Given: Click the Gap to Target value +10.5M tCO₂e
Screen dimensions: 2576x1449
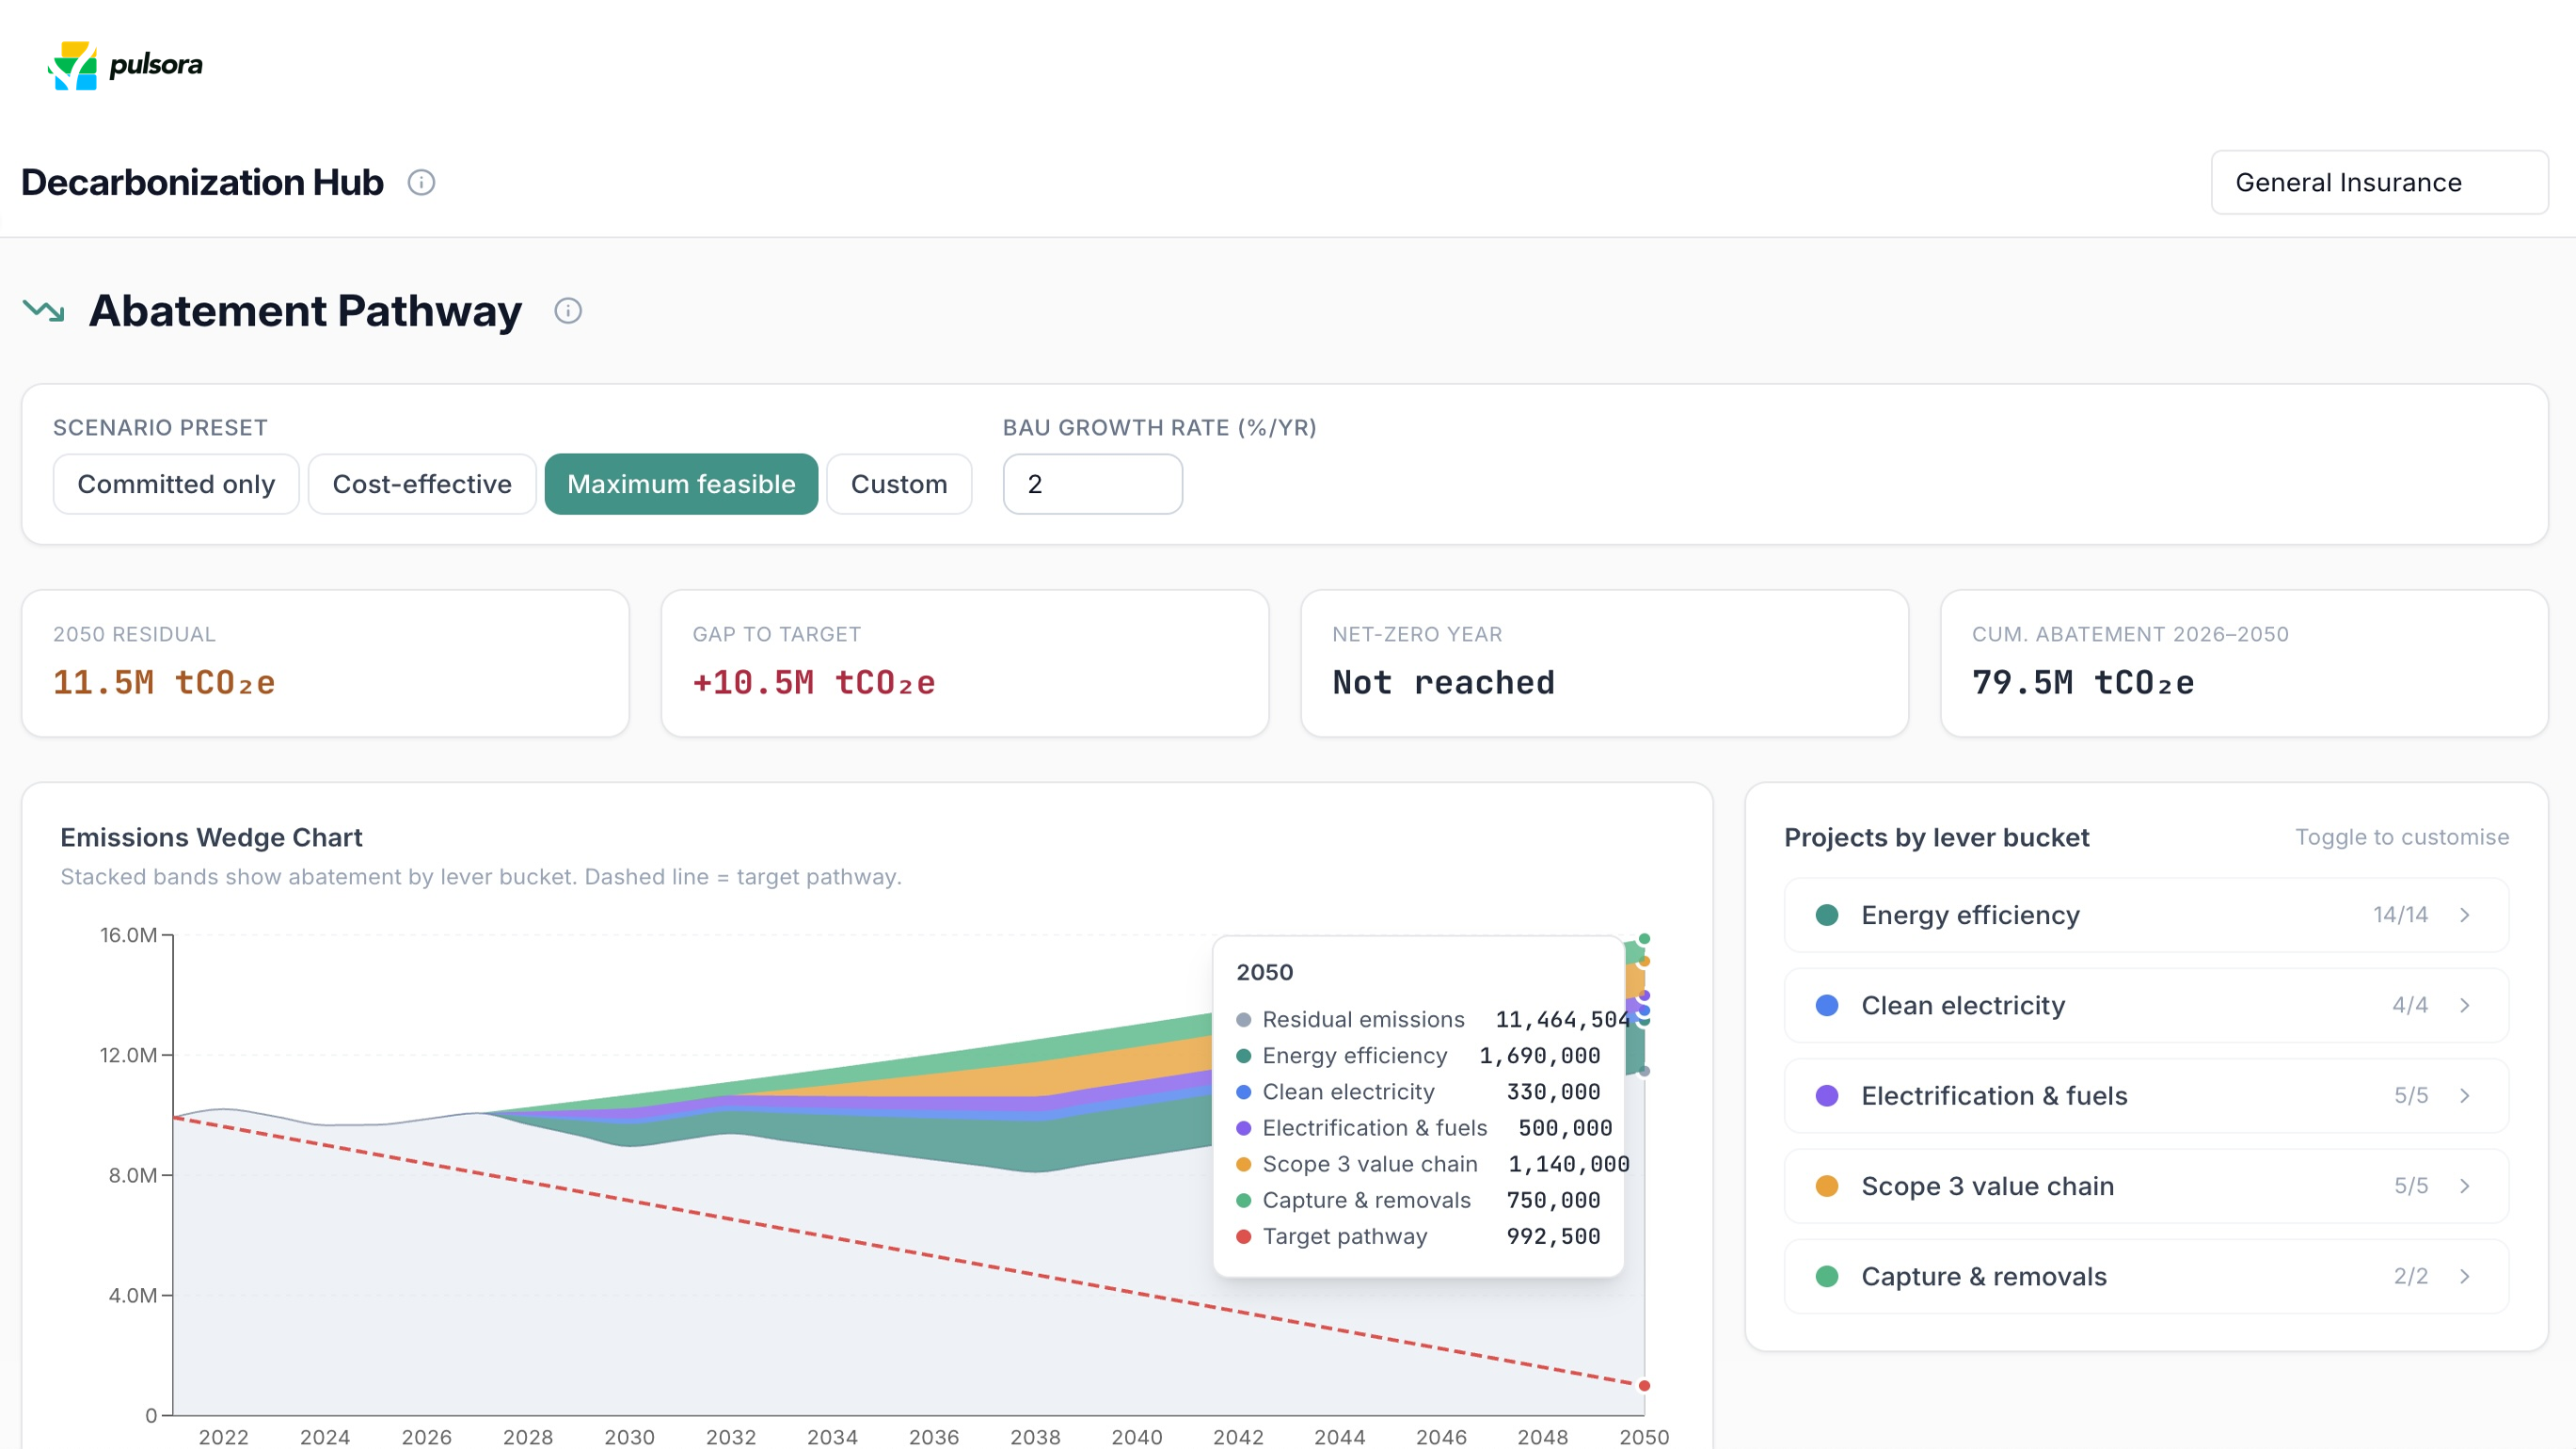Looking at the screenshot, I should [x=814, y=682].
